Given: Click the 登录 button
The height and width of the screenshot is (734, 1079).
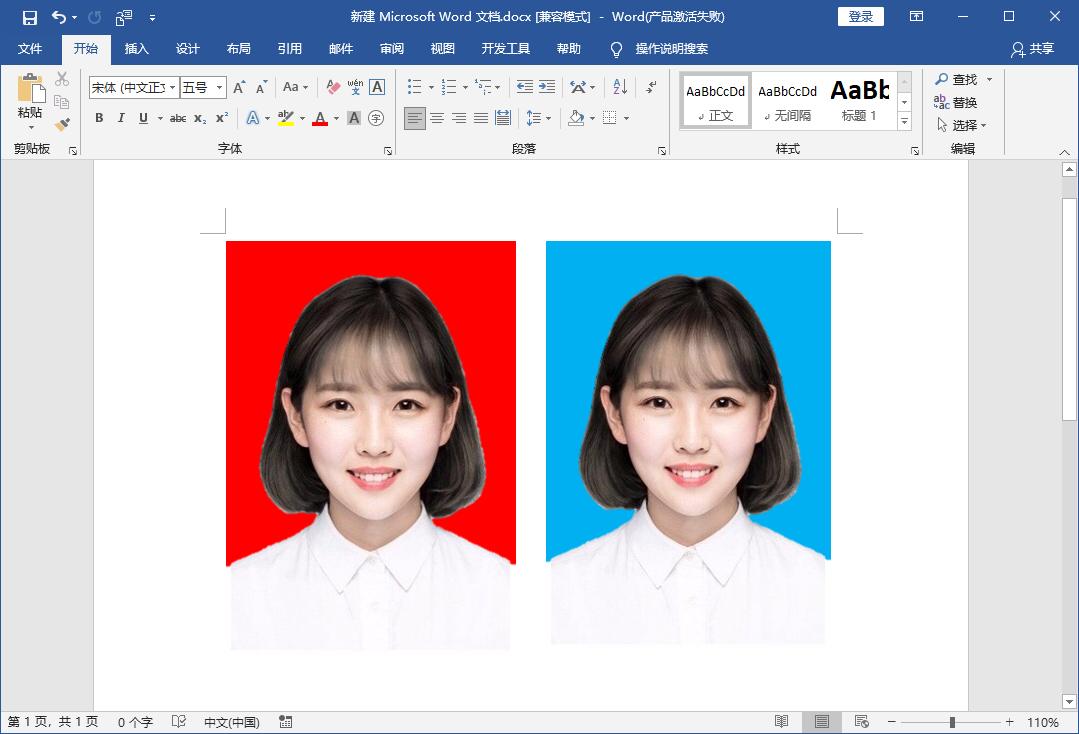Looking at the screenshot, I should 861,17.
